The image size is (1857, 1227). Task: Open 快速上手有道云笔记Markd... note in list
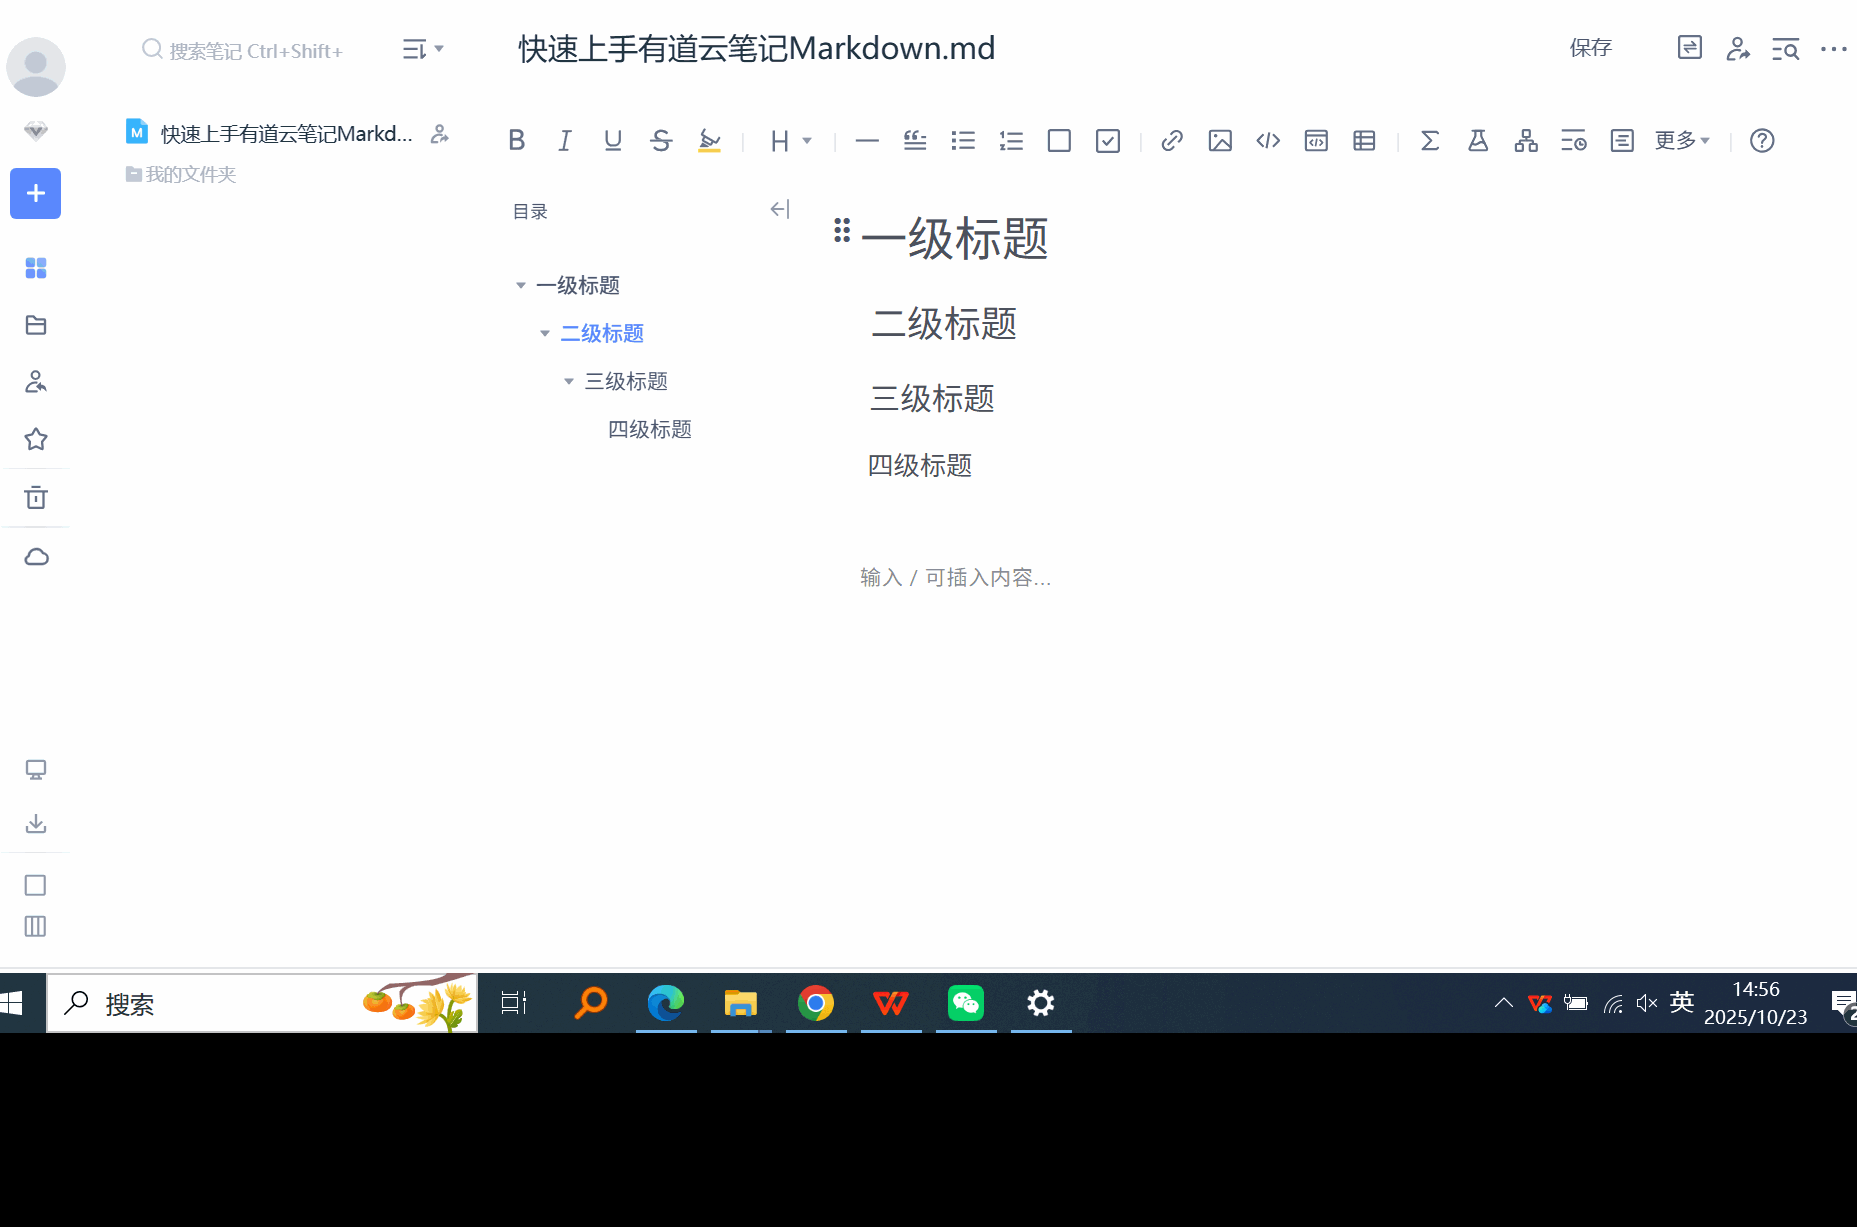tap(287, 133)
